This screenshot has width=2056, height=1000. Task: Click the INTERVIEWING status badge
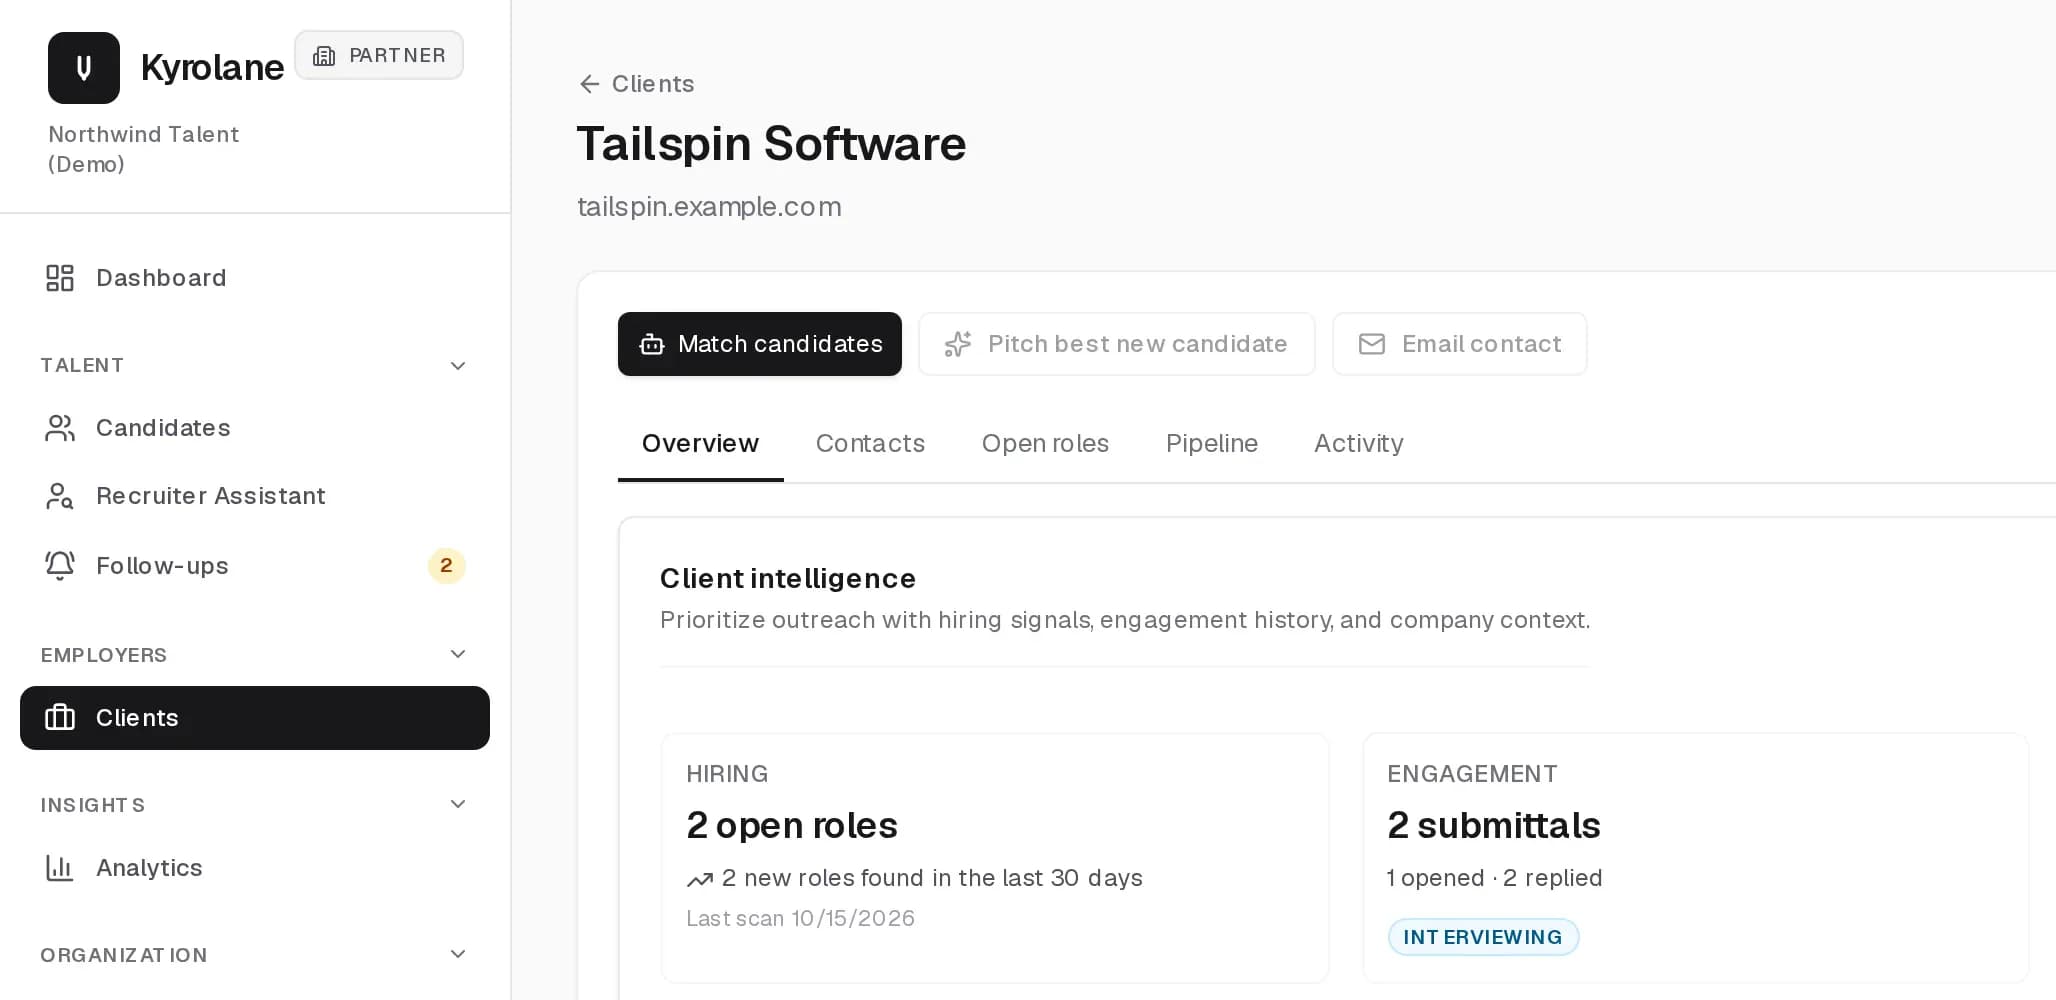(1483, 937)
